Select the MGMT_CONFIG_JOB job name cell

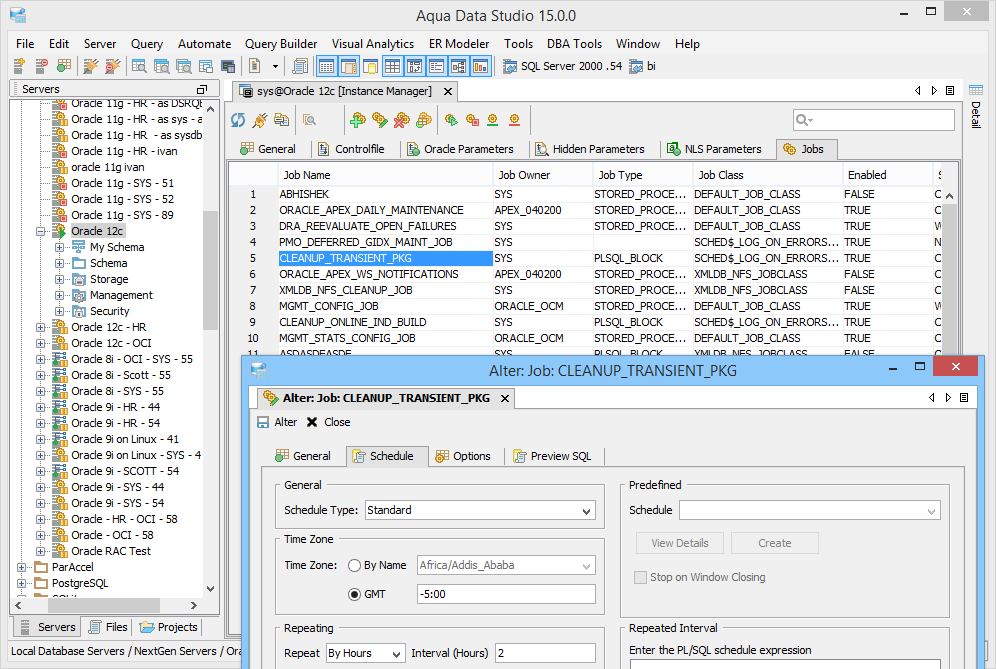pyautogui.click(x=386, y=306)
